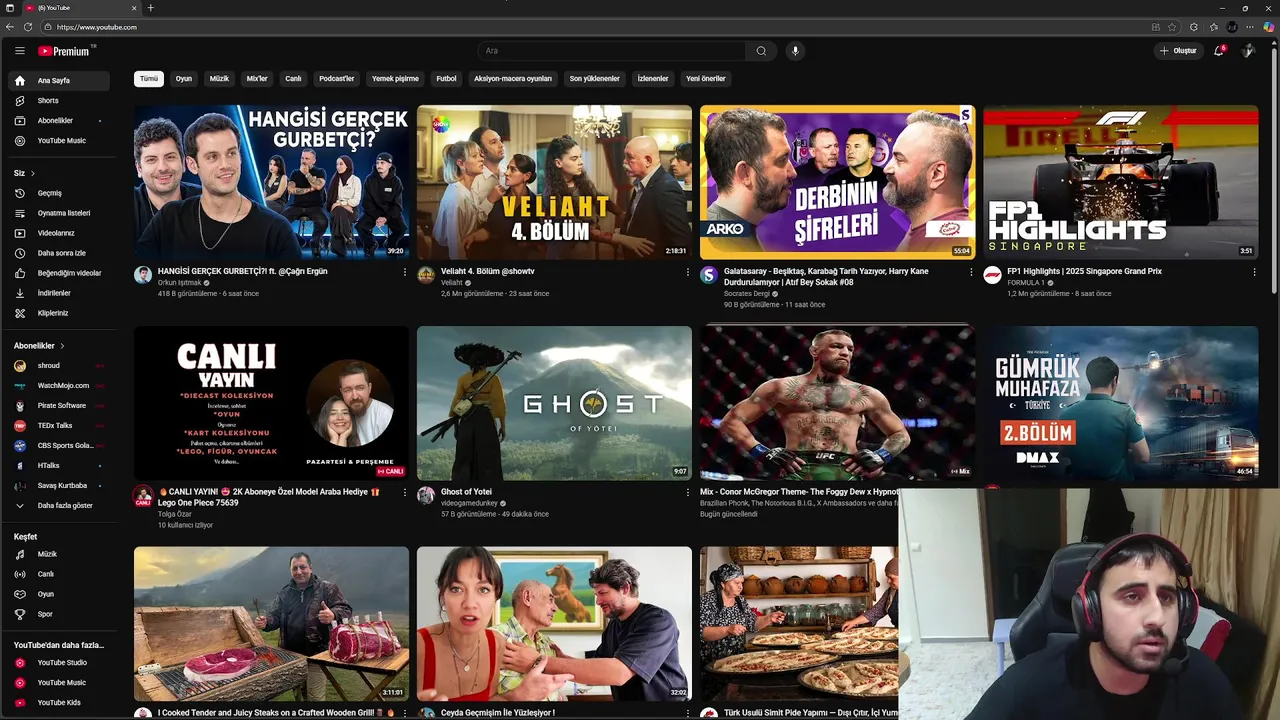
Task: Open a new browser tab
Action: point(150,8)
